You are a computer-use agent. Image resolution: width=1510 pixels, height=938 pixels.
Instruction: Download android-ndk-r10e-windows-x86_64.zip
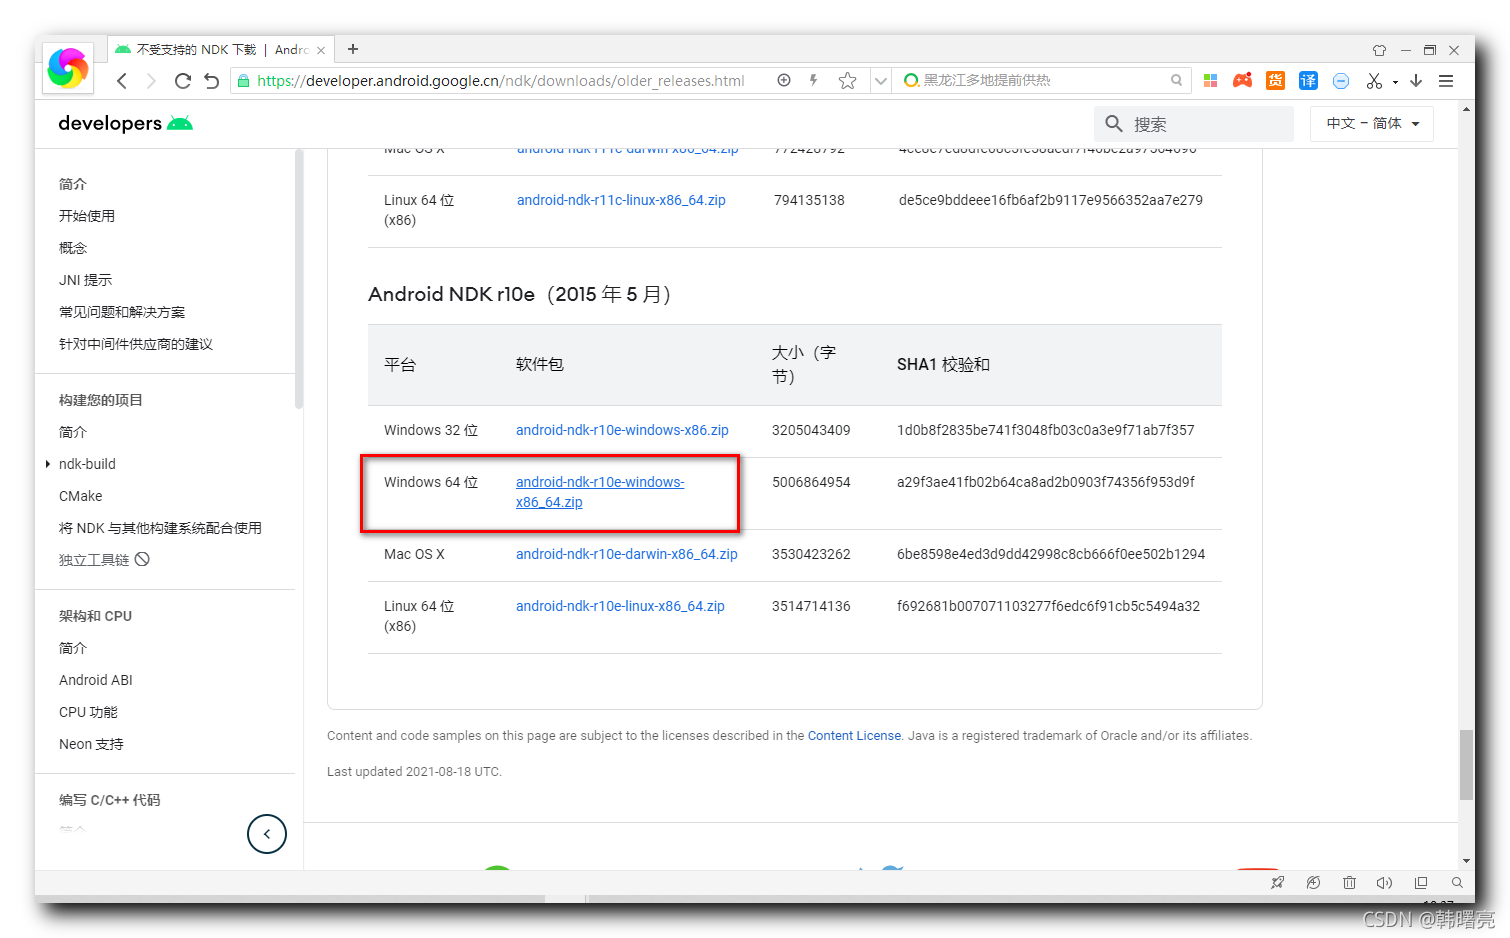600,492
